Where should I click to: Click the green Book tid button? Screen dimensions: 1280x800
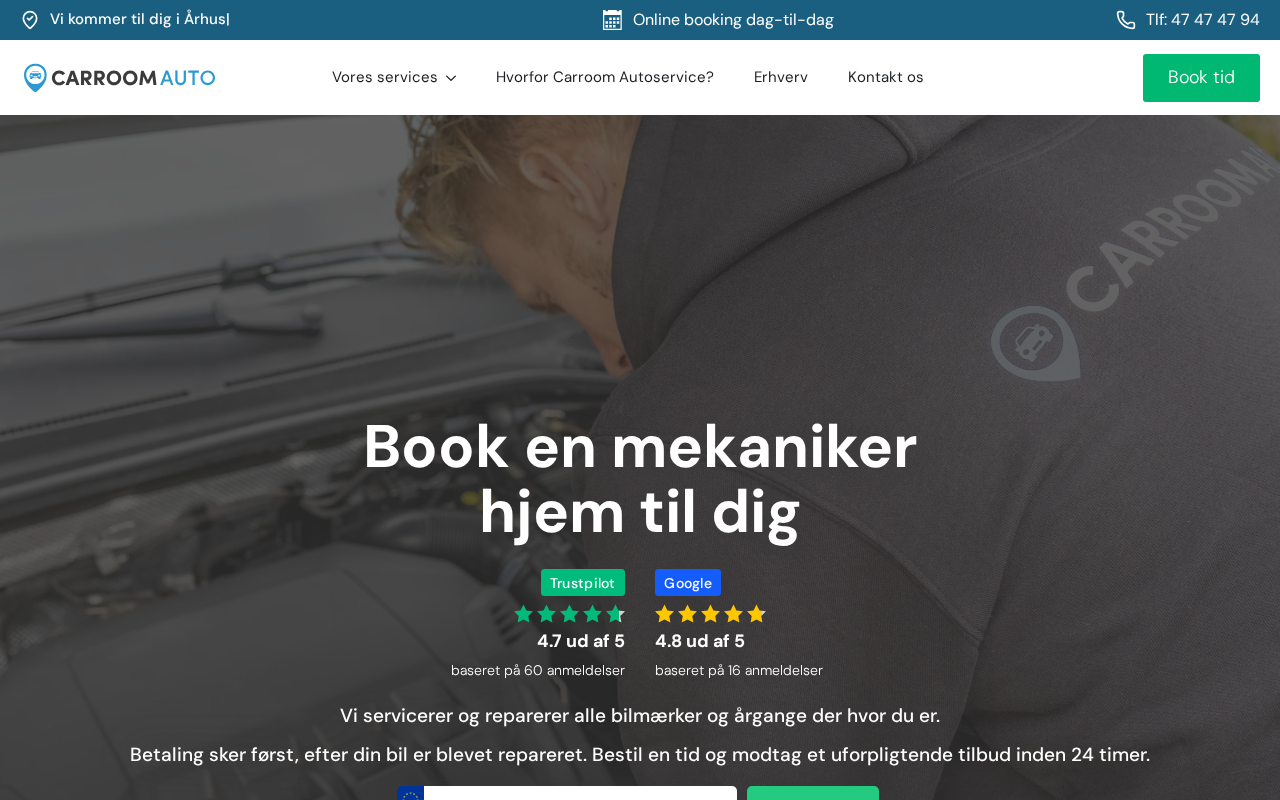[x=1201, y=78]
